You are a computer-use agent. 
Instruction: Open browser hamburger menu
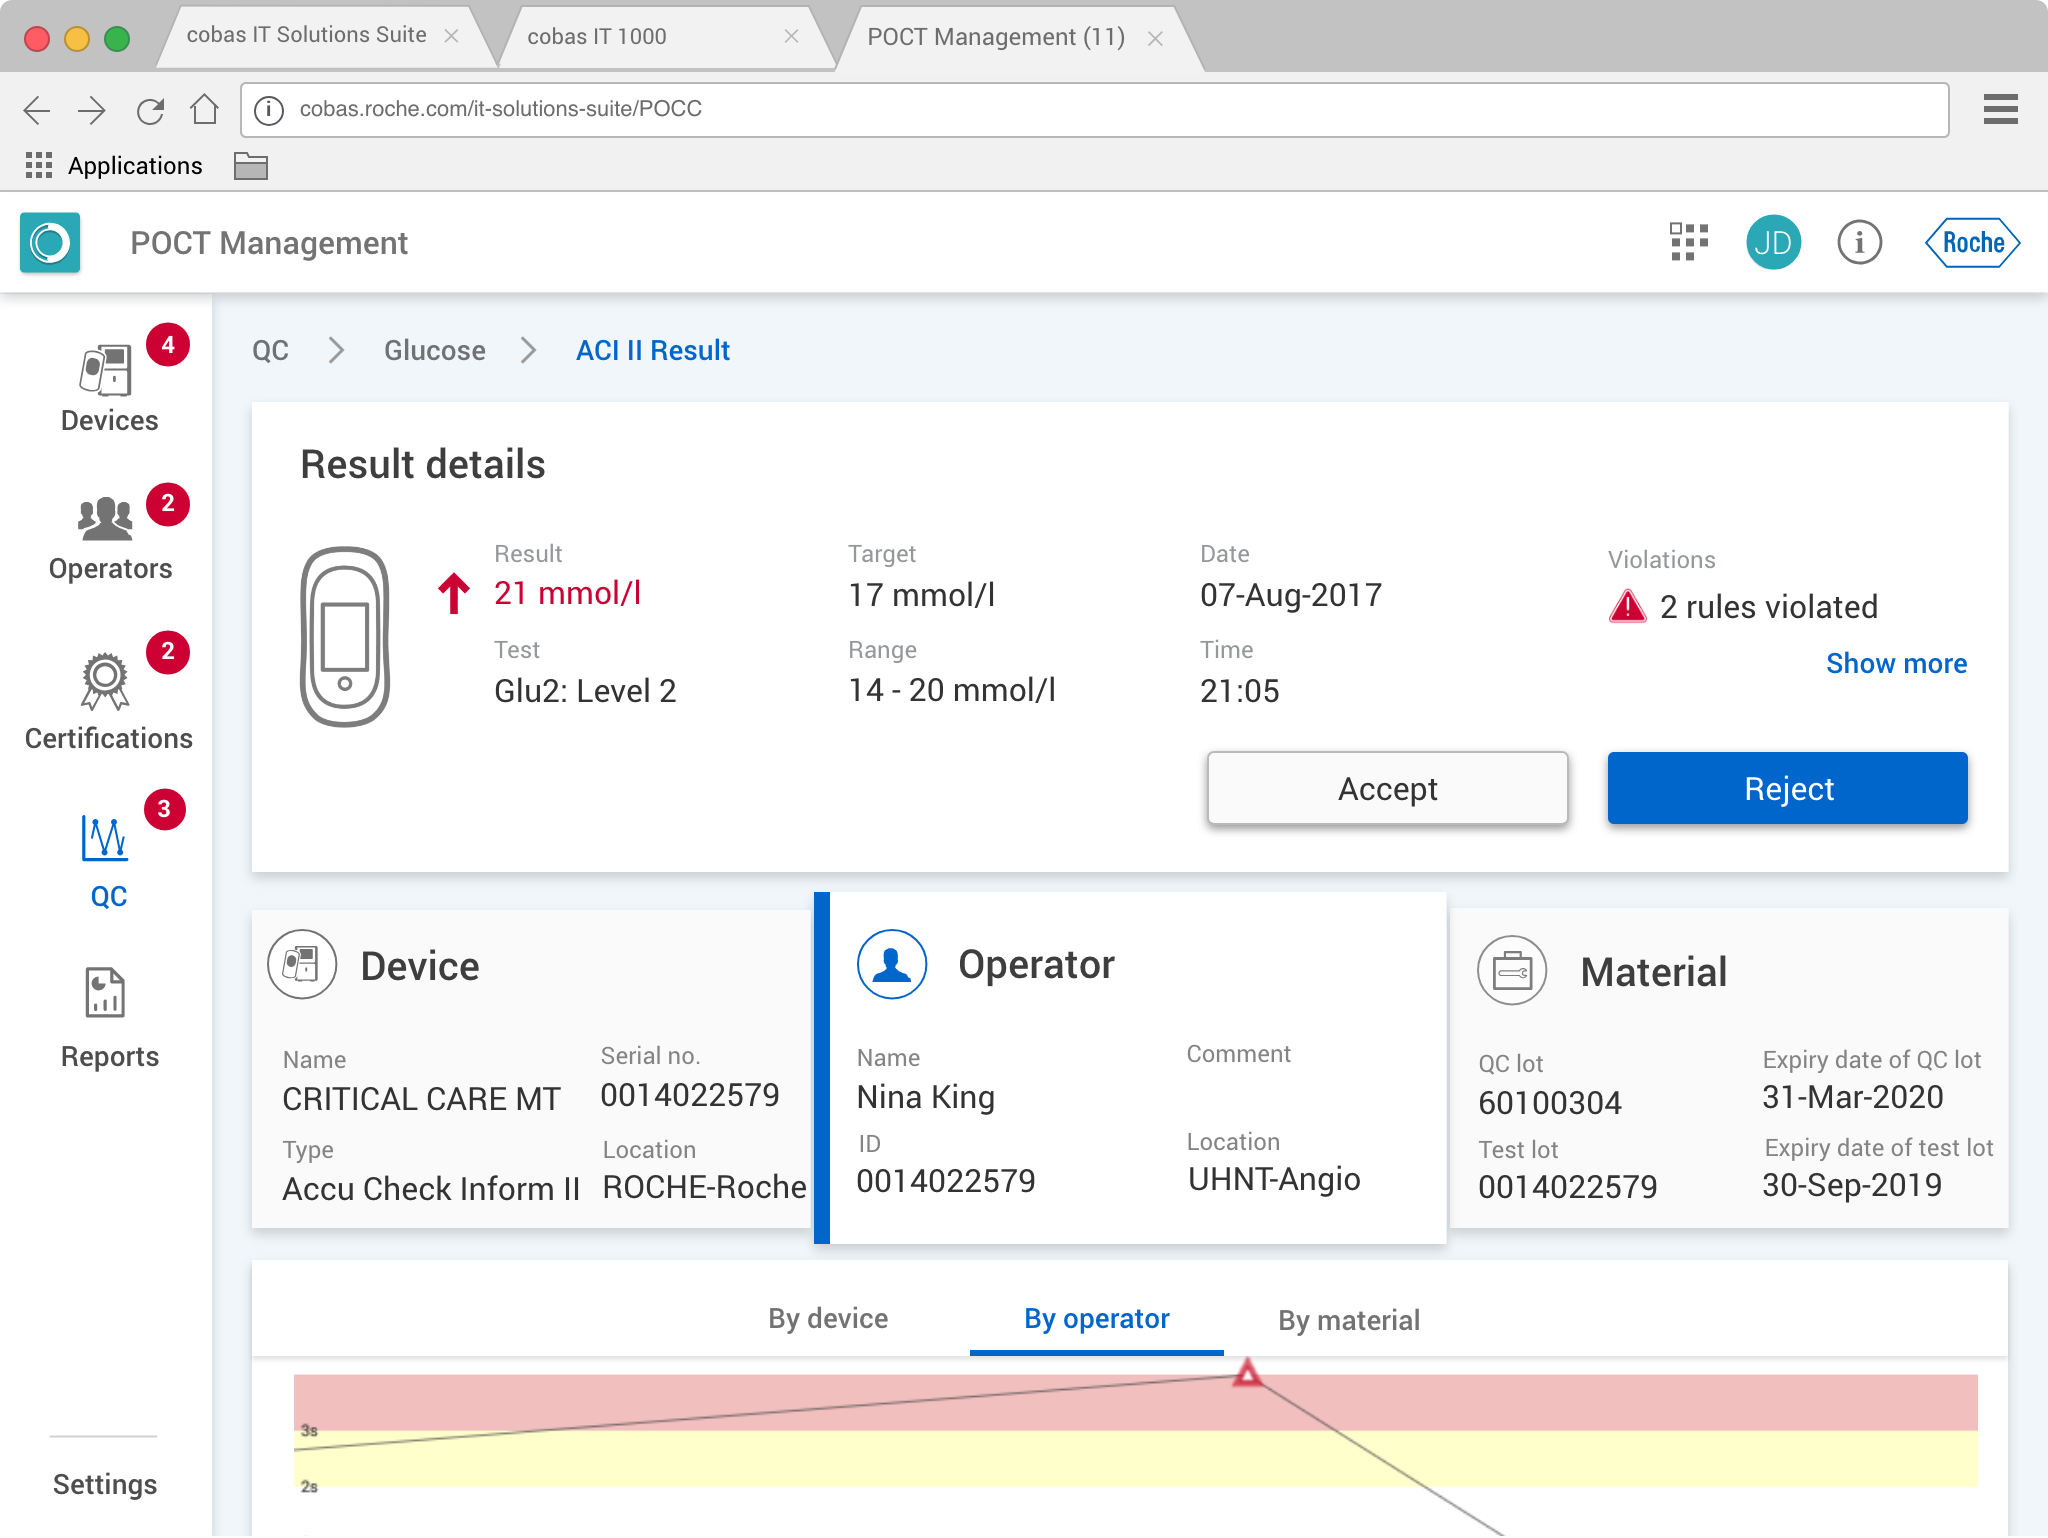2000,109
